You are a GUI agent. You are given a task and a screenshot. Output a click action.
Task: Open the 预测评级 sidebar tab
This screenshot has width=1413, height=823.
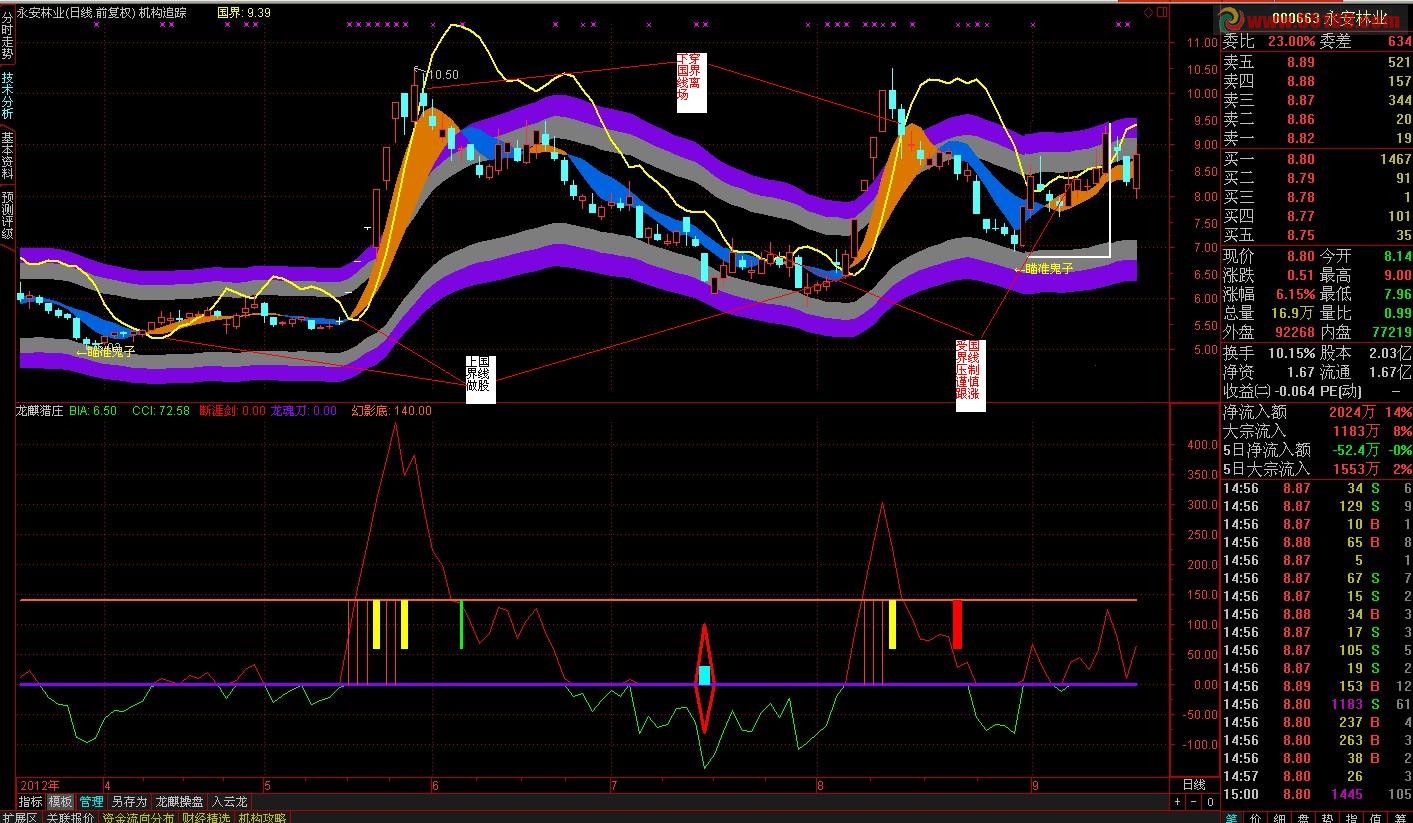point(8,215)
